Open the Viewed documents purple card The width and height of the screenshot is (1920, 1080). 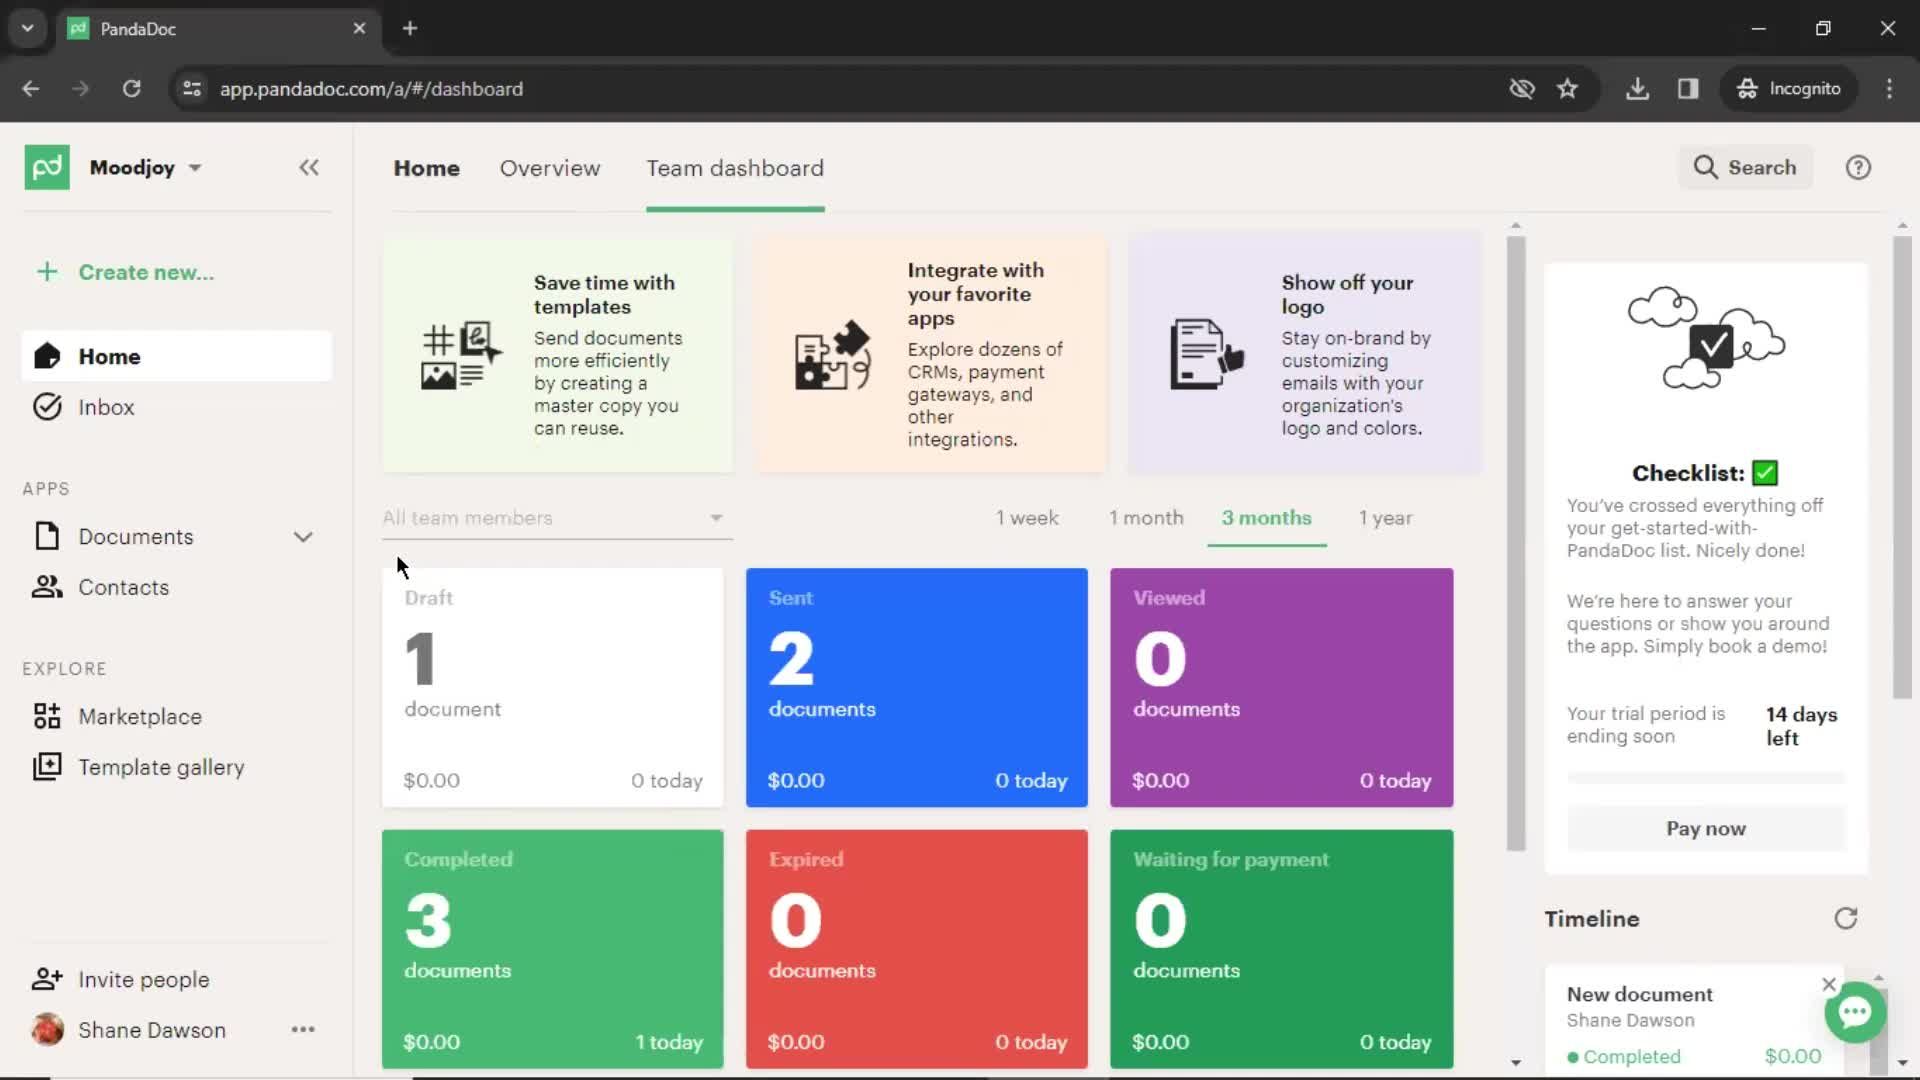[x=1281, y=687]
